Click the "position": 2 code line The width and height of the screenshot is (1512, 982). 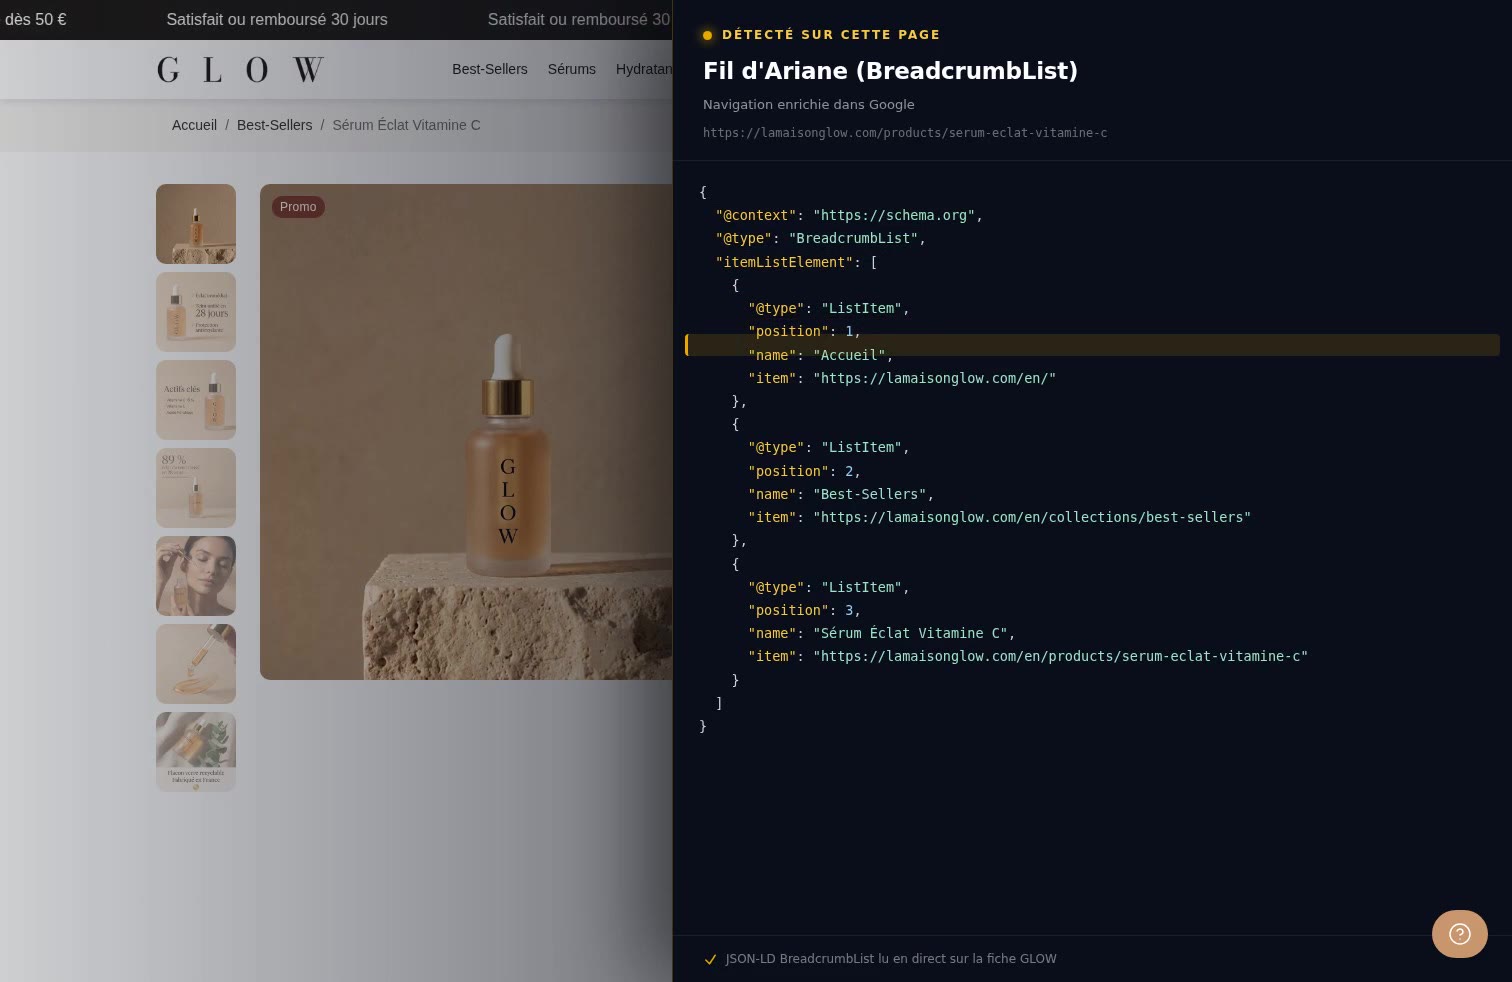coord(804,471)
